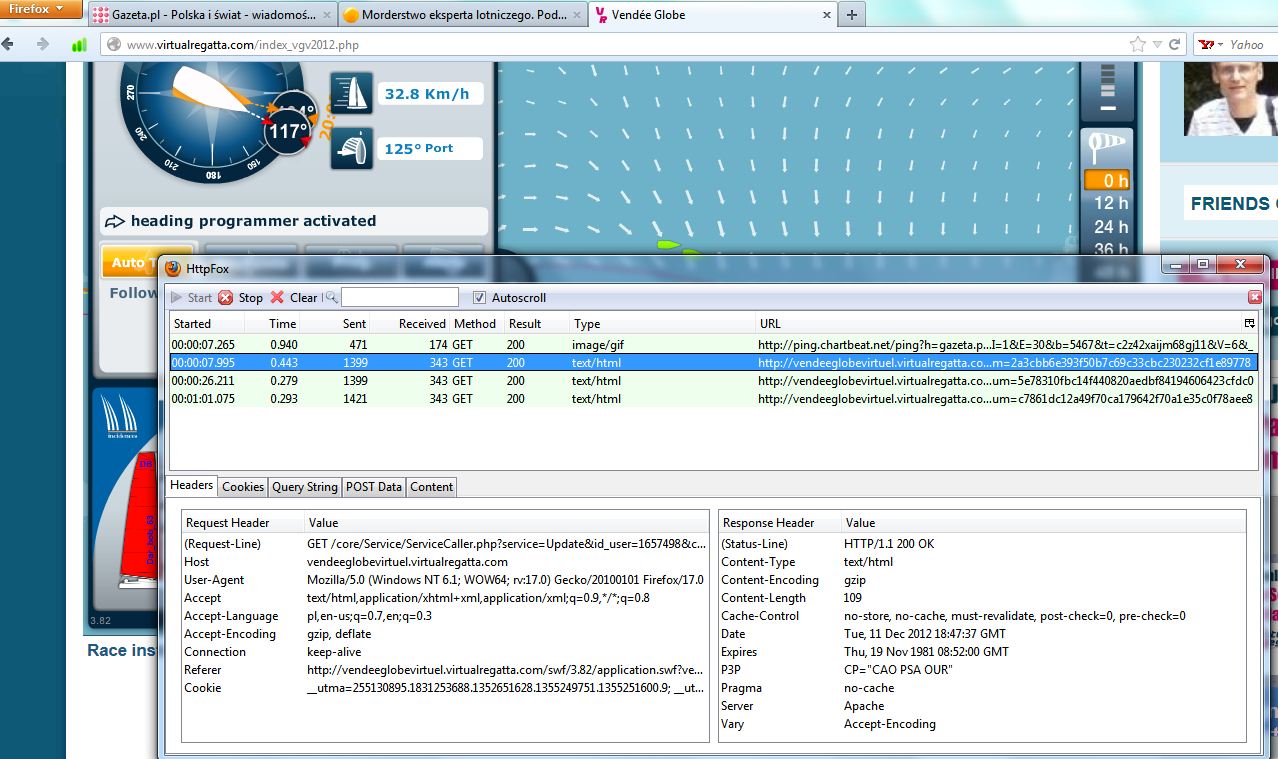This screenshot has width=1278, height=759.
Task: Select the 12 h wind forecast option
Action: click(x=1110, y=204)
